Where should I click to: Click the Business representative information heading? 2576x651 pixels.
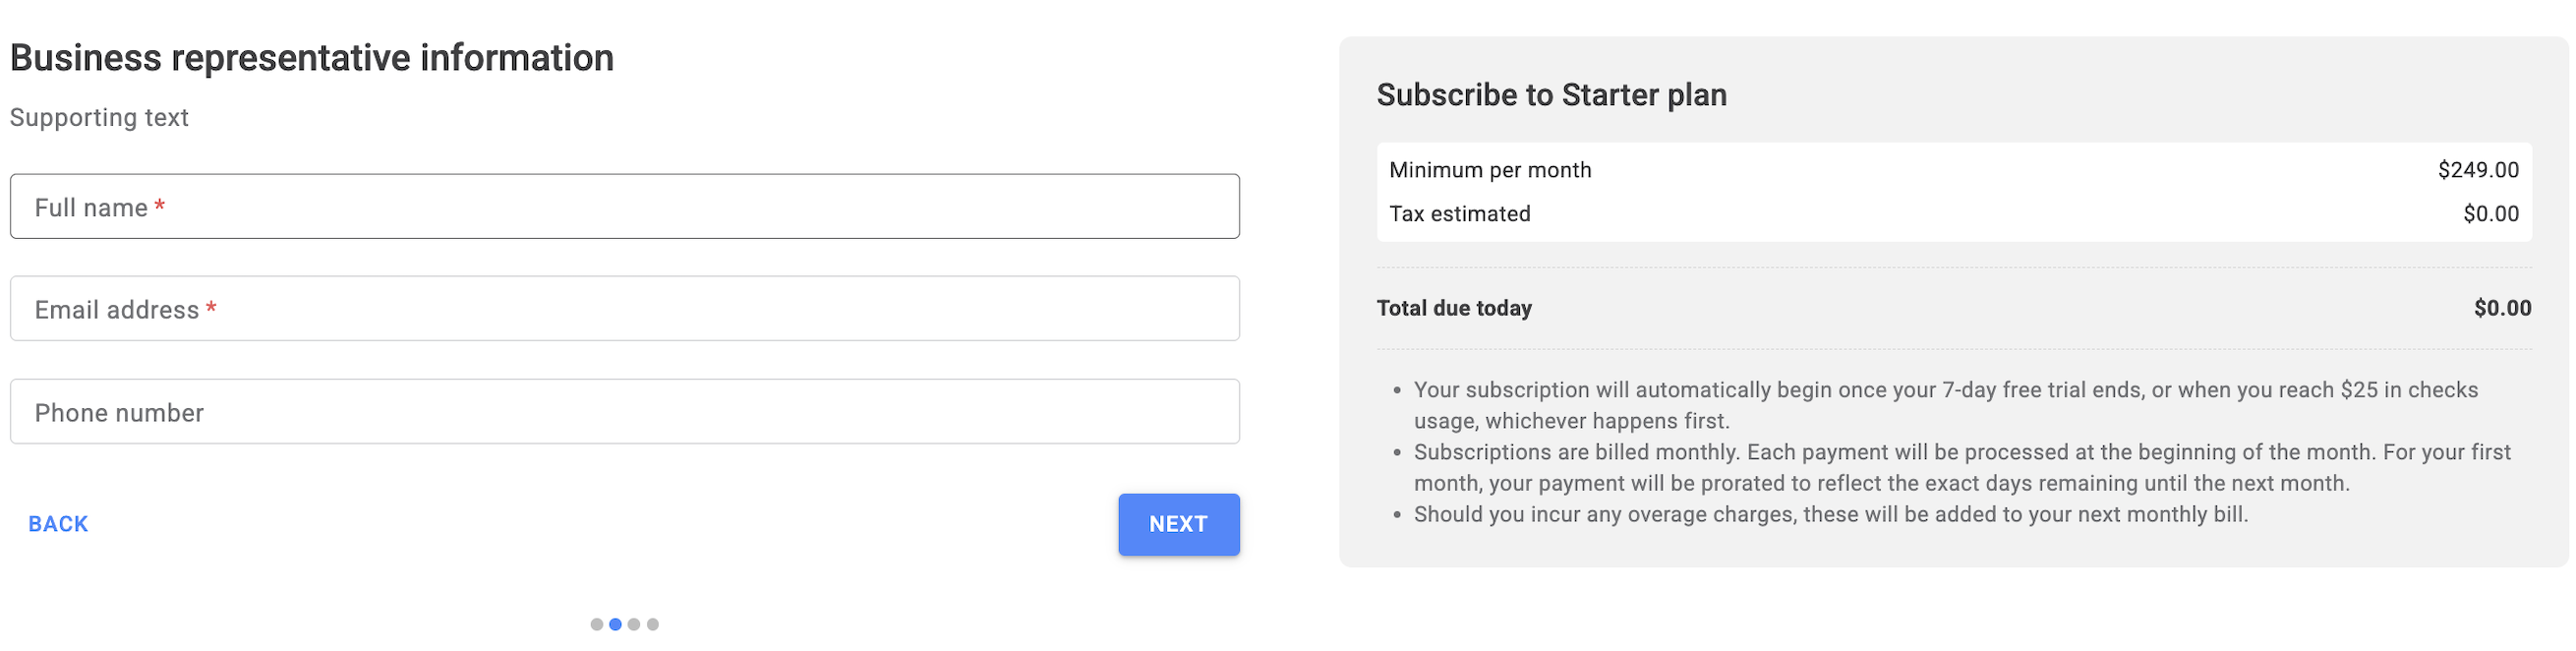312,58
